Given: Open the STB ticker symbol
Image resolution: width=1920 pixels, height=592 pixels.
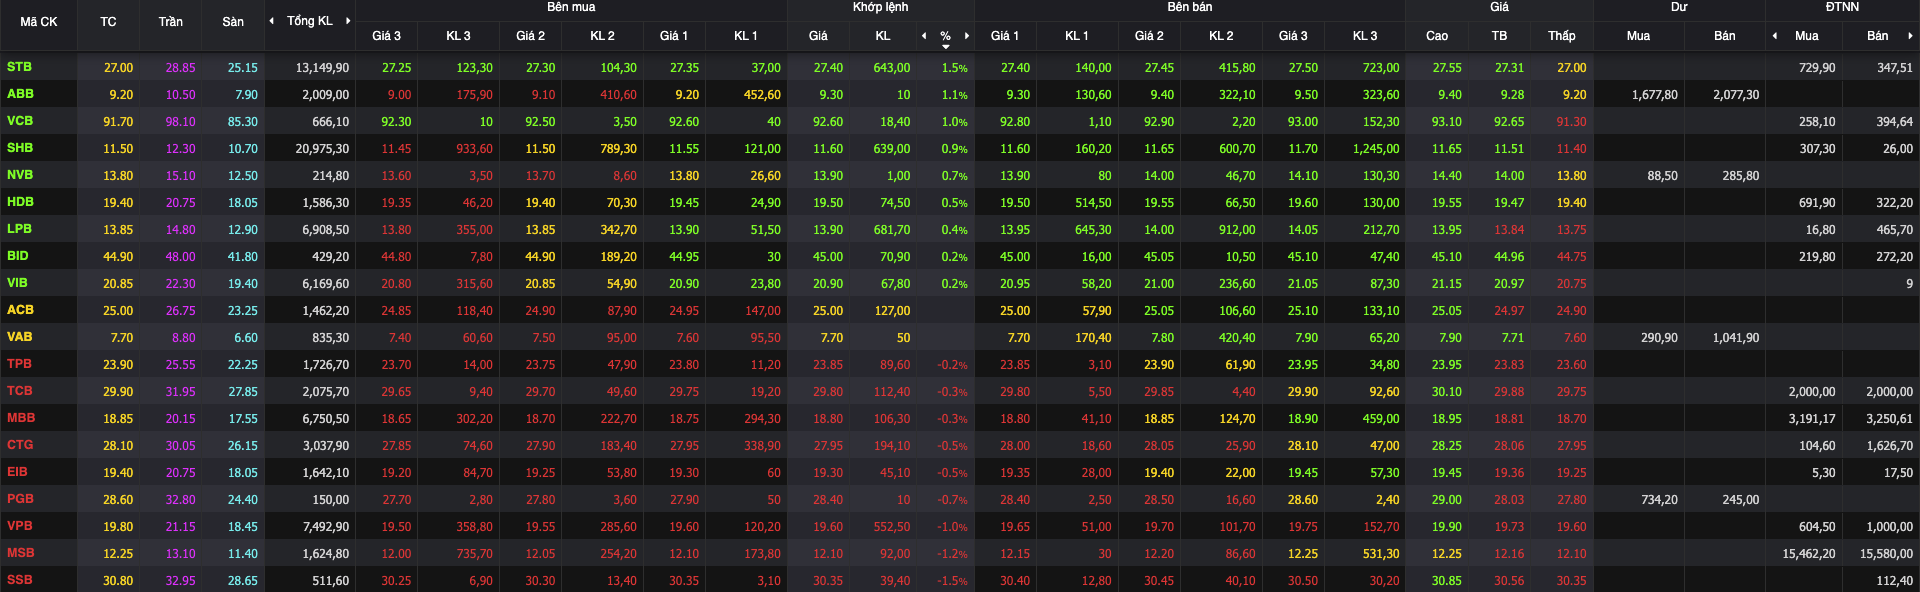Looking at the screenshot, I should (19, 67).
